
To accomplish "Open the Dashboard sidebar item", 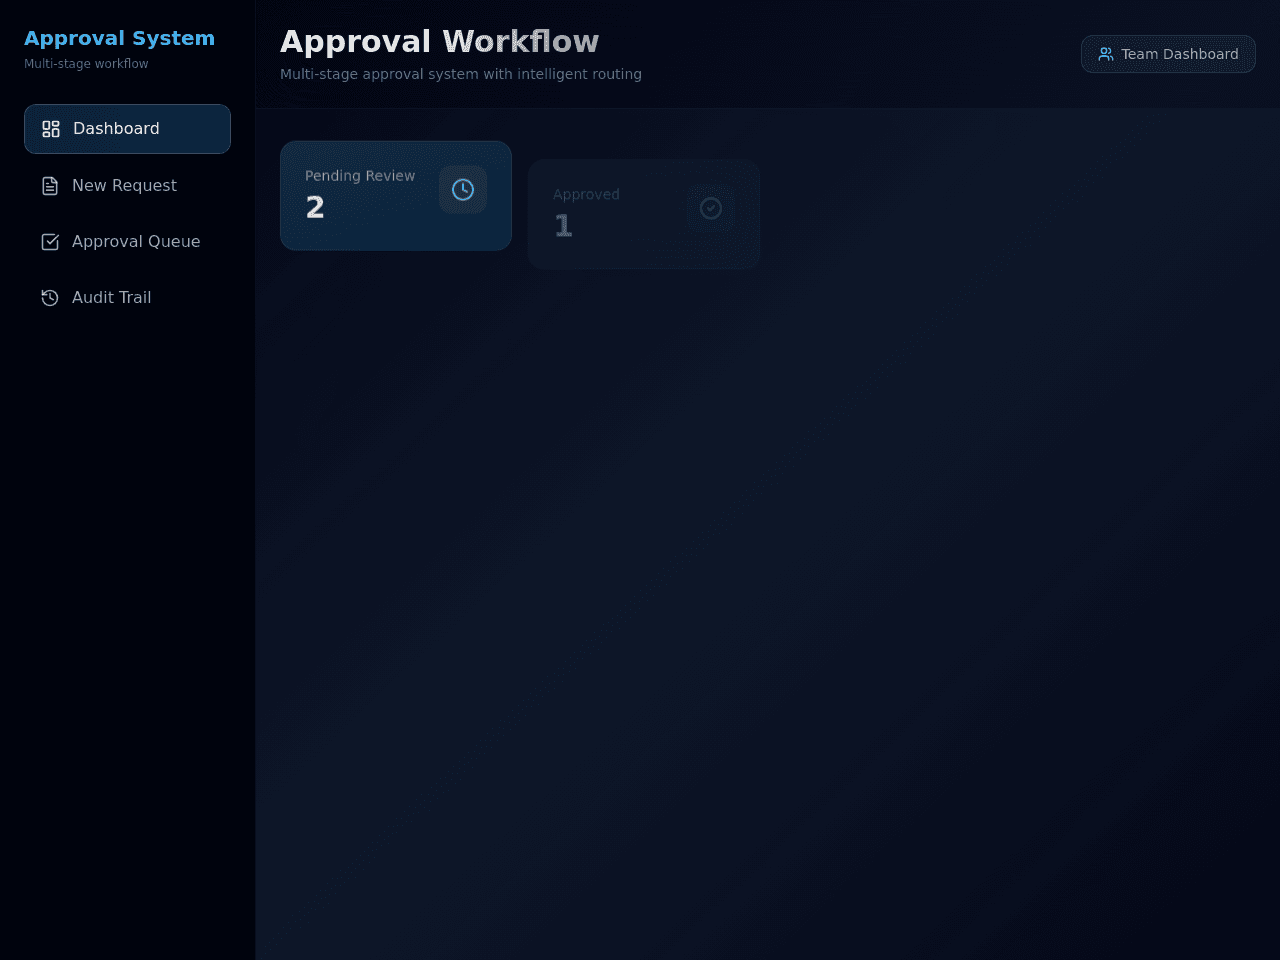I will (x=127, y=129).
